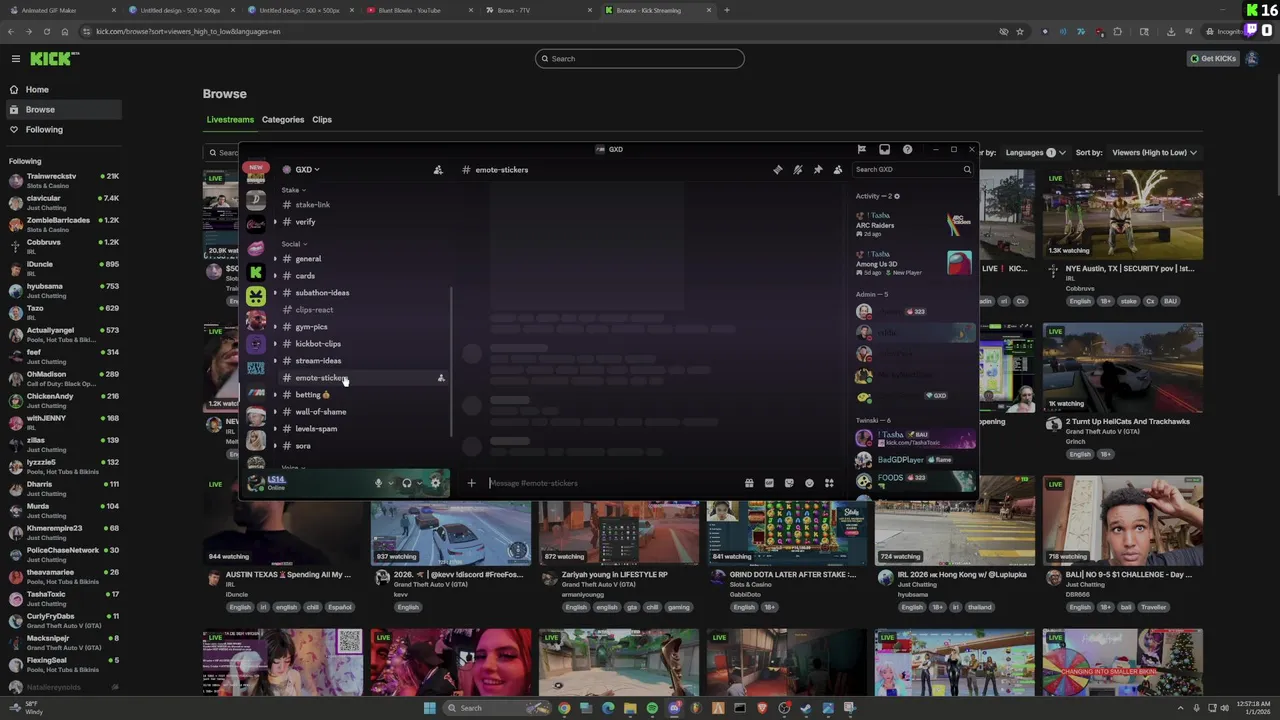This screenshot has width=1280, height=720.
Task: Open Sort by Viewers dropdown on Kick
Action: (x=1155, y=153)
